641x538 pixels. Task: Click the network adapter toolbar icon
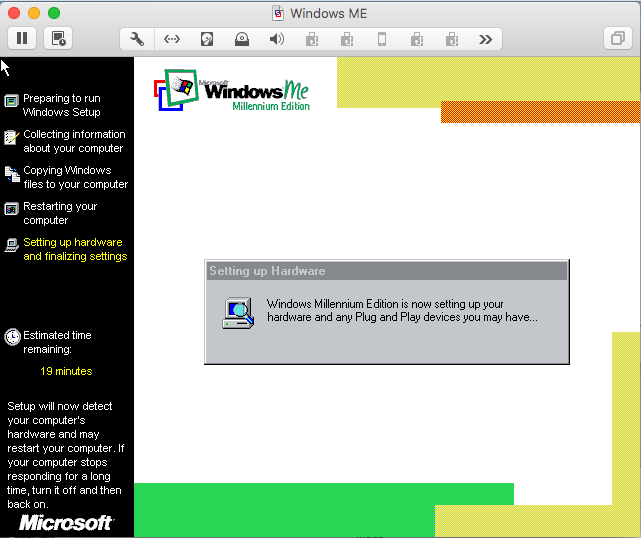click(x=172, y=39)
